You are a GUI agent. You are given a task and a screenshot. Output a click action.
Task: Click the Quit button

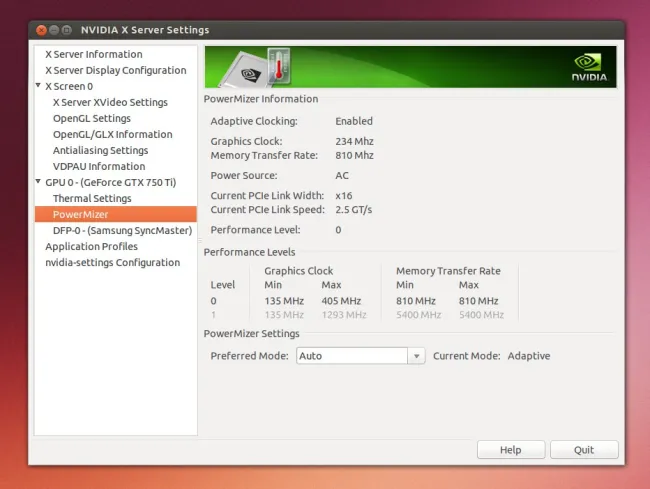click(x=584, y=450)
